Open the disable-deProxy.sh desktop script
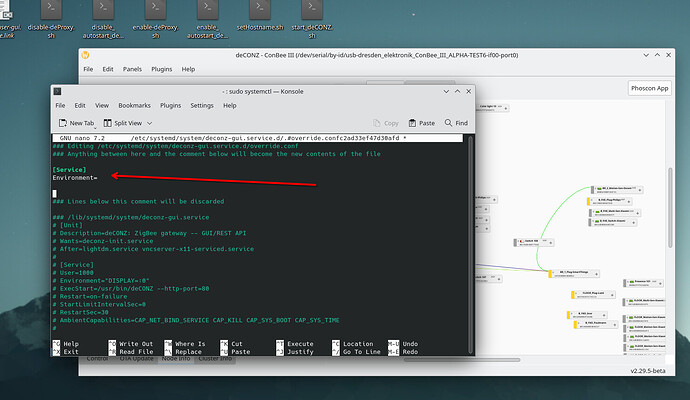Screen dimensions: 690x400 click(51, 20)
